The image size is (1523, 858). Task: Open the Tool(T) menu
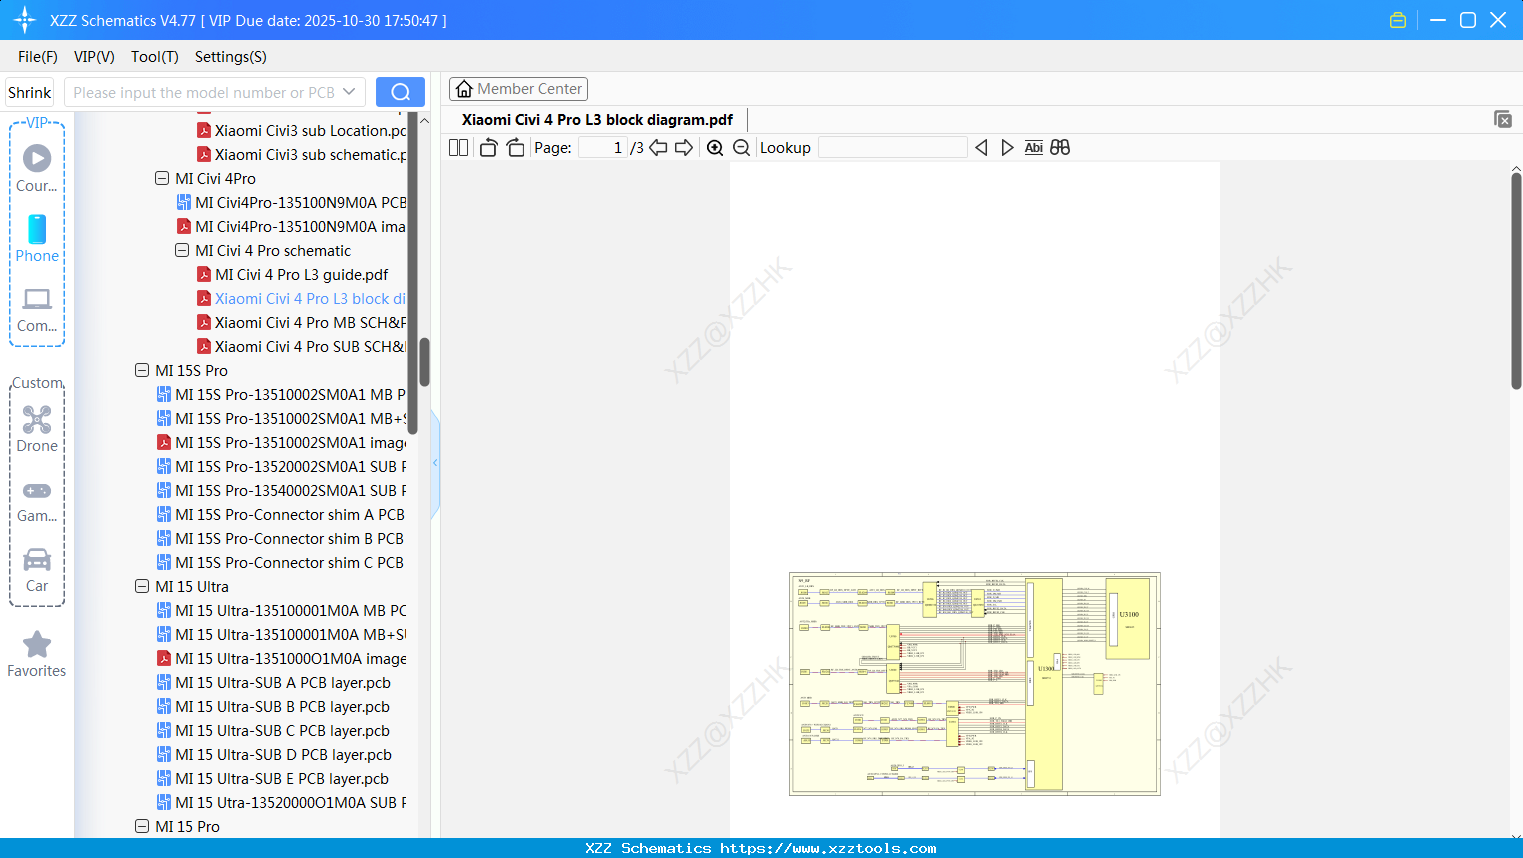click(154, 57)
